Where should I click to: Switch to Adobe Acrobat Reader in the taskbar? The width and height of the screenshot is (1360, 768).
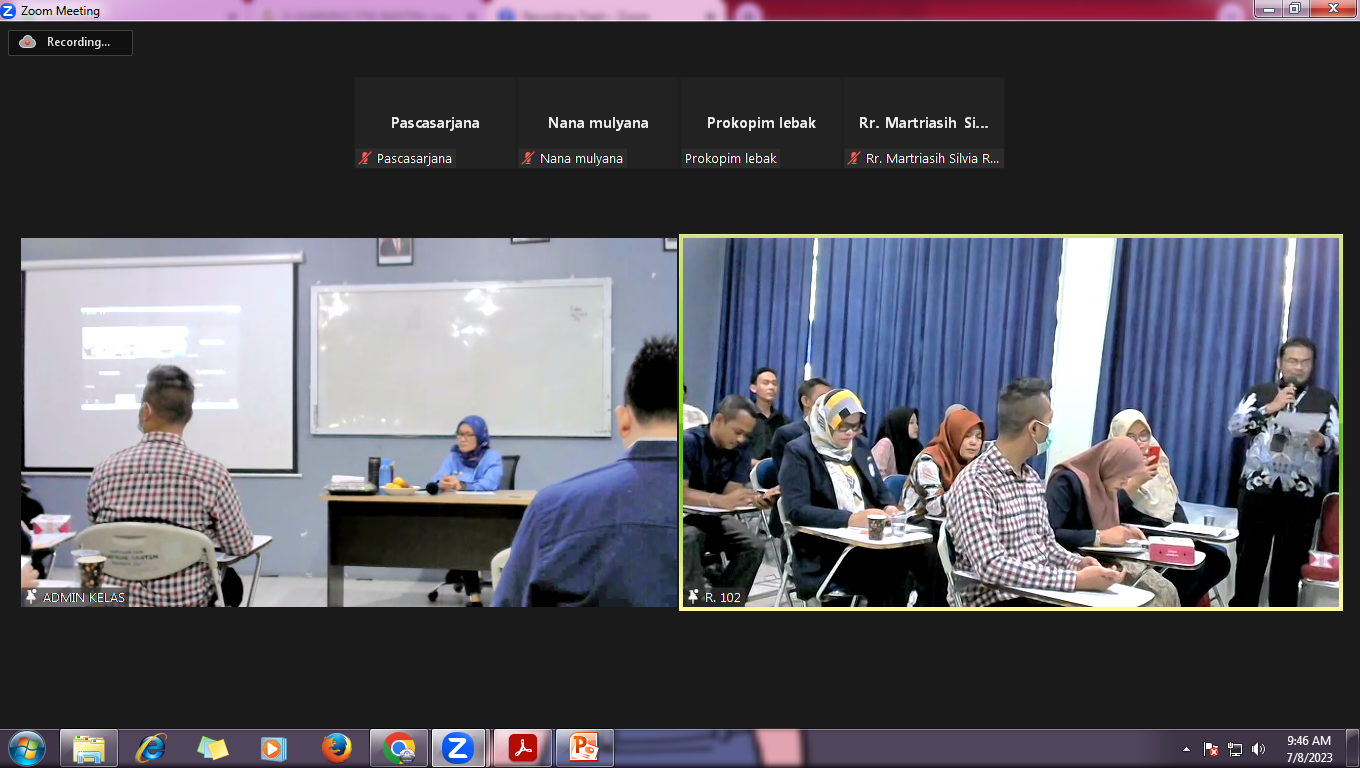(523, 748)
